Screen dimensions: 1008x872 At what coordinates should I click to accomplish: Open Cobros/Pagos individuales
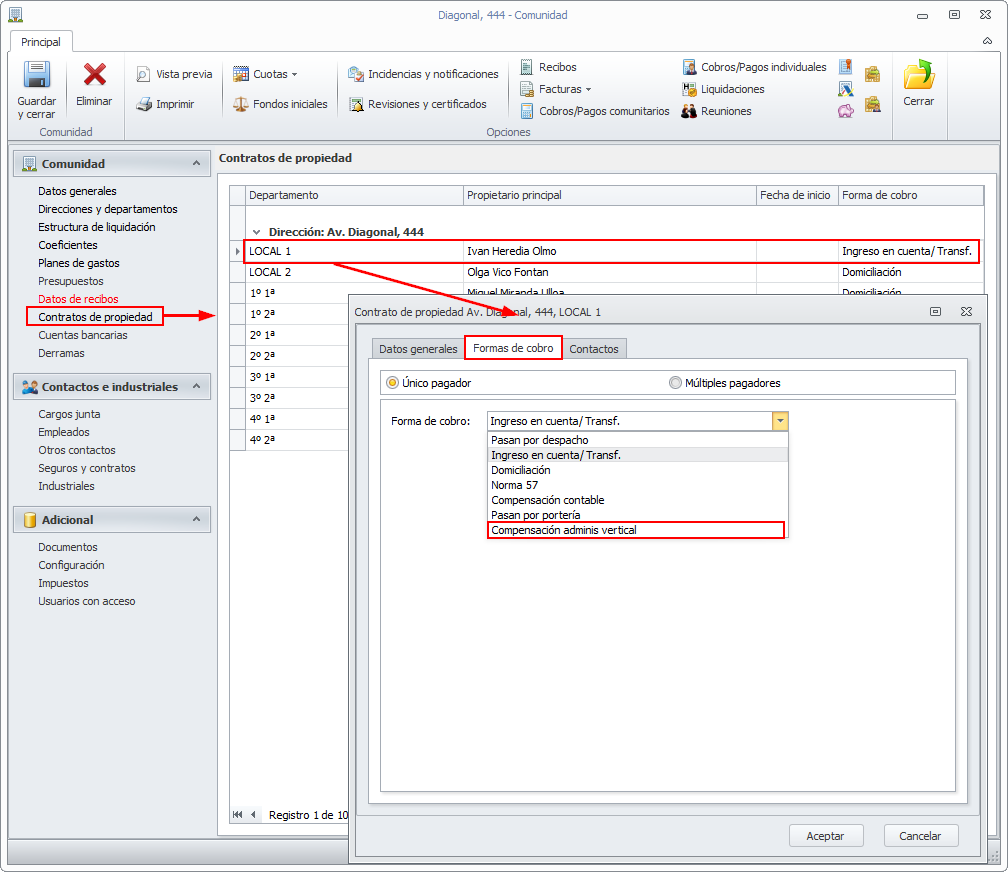tap(754, 67)
